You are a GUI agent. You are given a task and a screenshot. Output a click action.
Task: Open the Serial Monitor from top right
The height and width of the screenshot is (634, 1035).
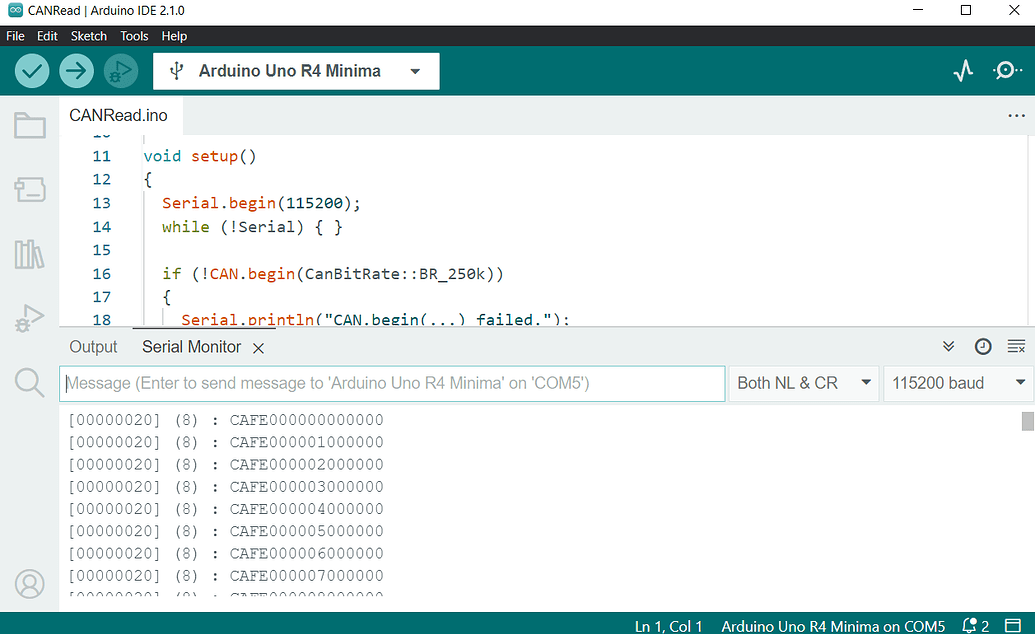[x=1008, y=71]
